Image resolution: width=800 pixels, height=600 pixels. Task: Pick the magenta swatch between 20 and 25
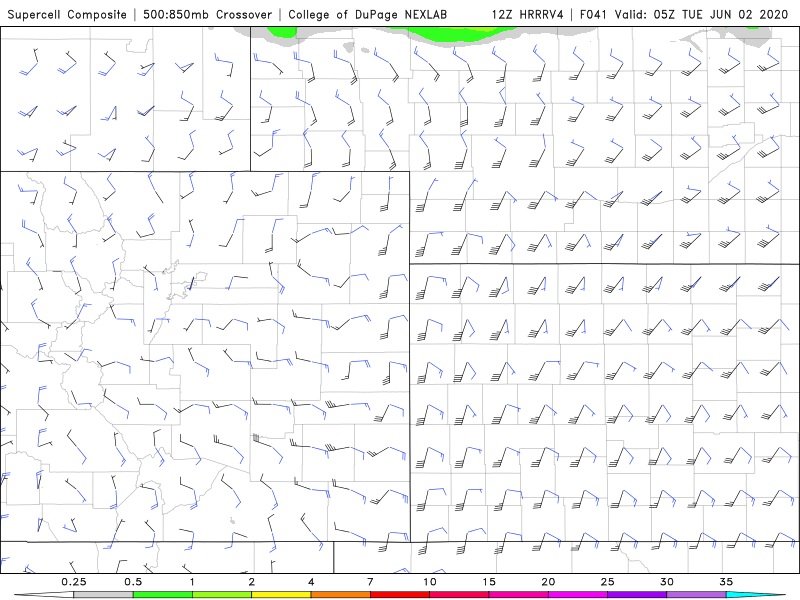coord(578,595)
